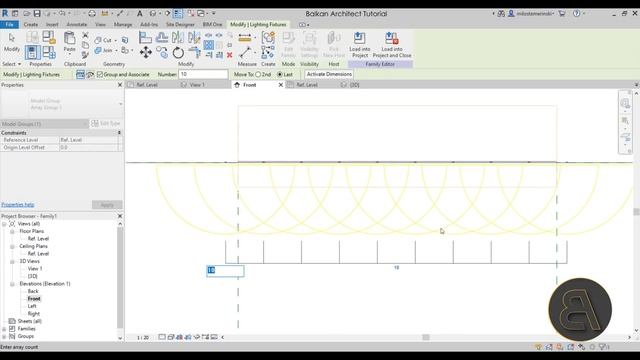Image resolution: width=640 pixels, height=360 pixels.
Task: Expand the Groups tree node
Action: tap(4, 336)
